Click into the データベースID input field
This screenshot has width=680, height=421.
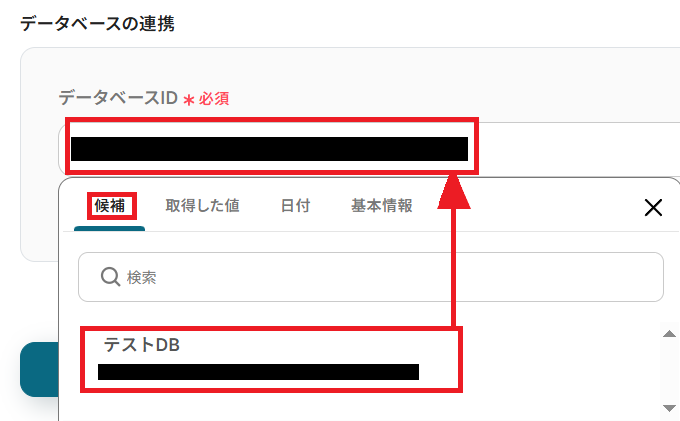tap(369, 149)
